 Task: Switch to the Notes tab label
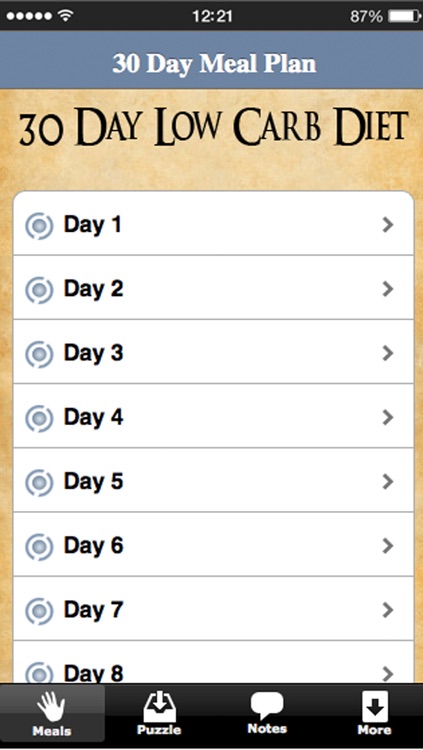267,729
